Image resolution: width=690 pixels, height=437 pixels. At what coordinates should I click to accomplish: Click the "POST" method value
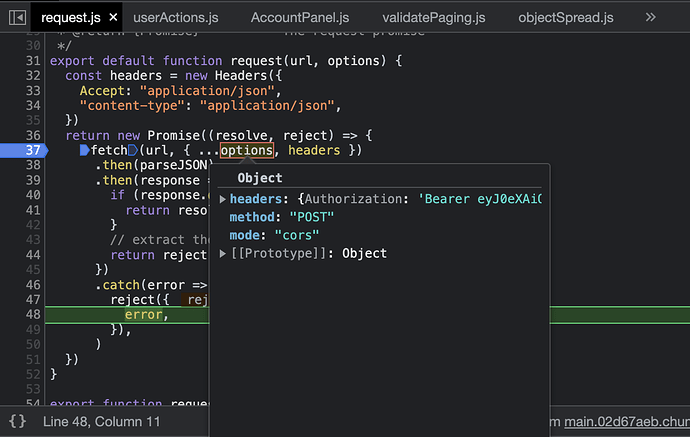click(x=312, y=217)
